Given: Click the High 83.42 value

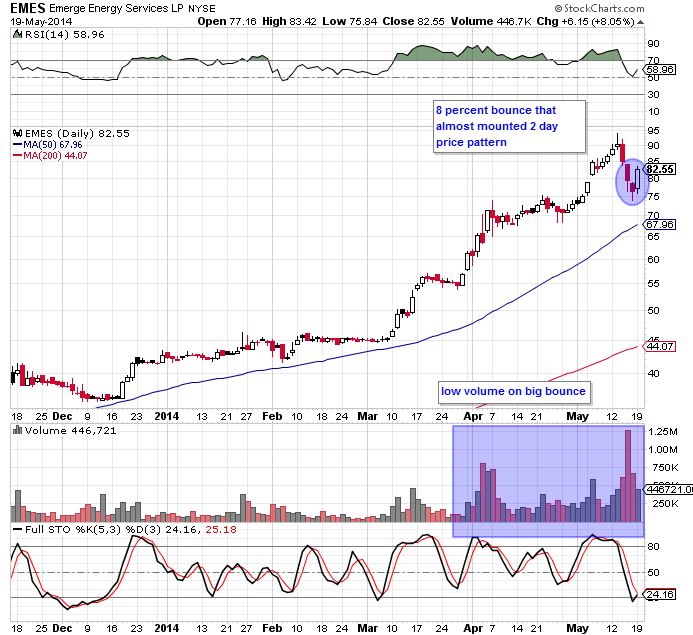Looking at the screenshot, I should point(289,21).
